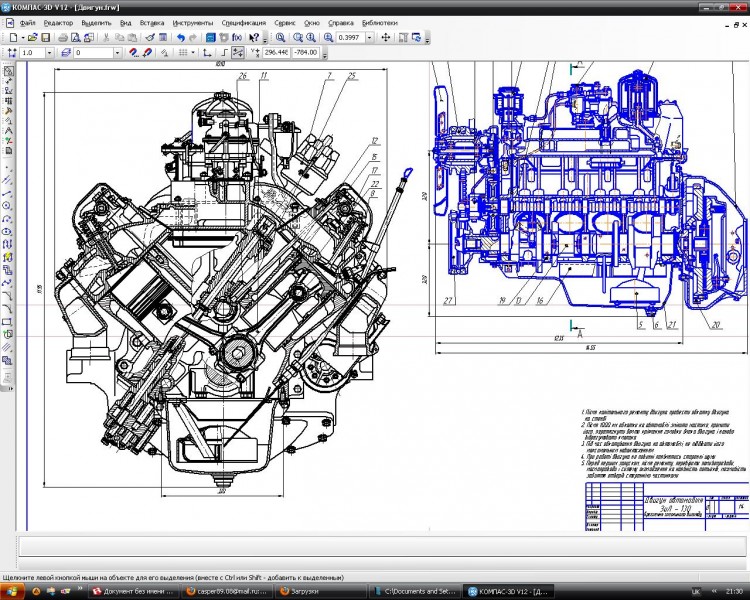The width and height of the screenshot is (750, 600).
Task: Click the Print icon
Action: point(63,37)
